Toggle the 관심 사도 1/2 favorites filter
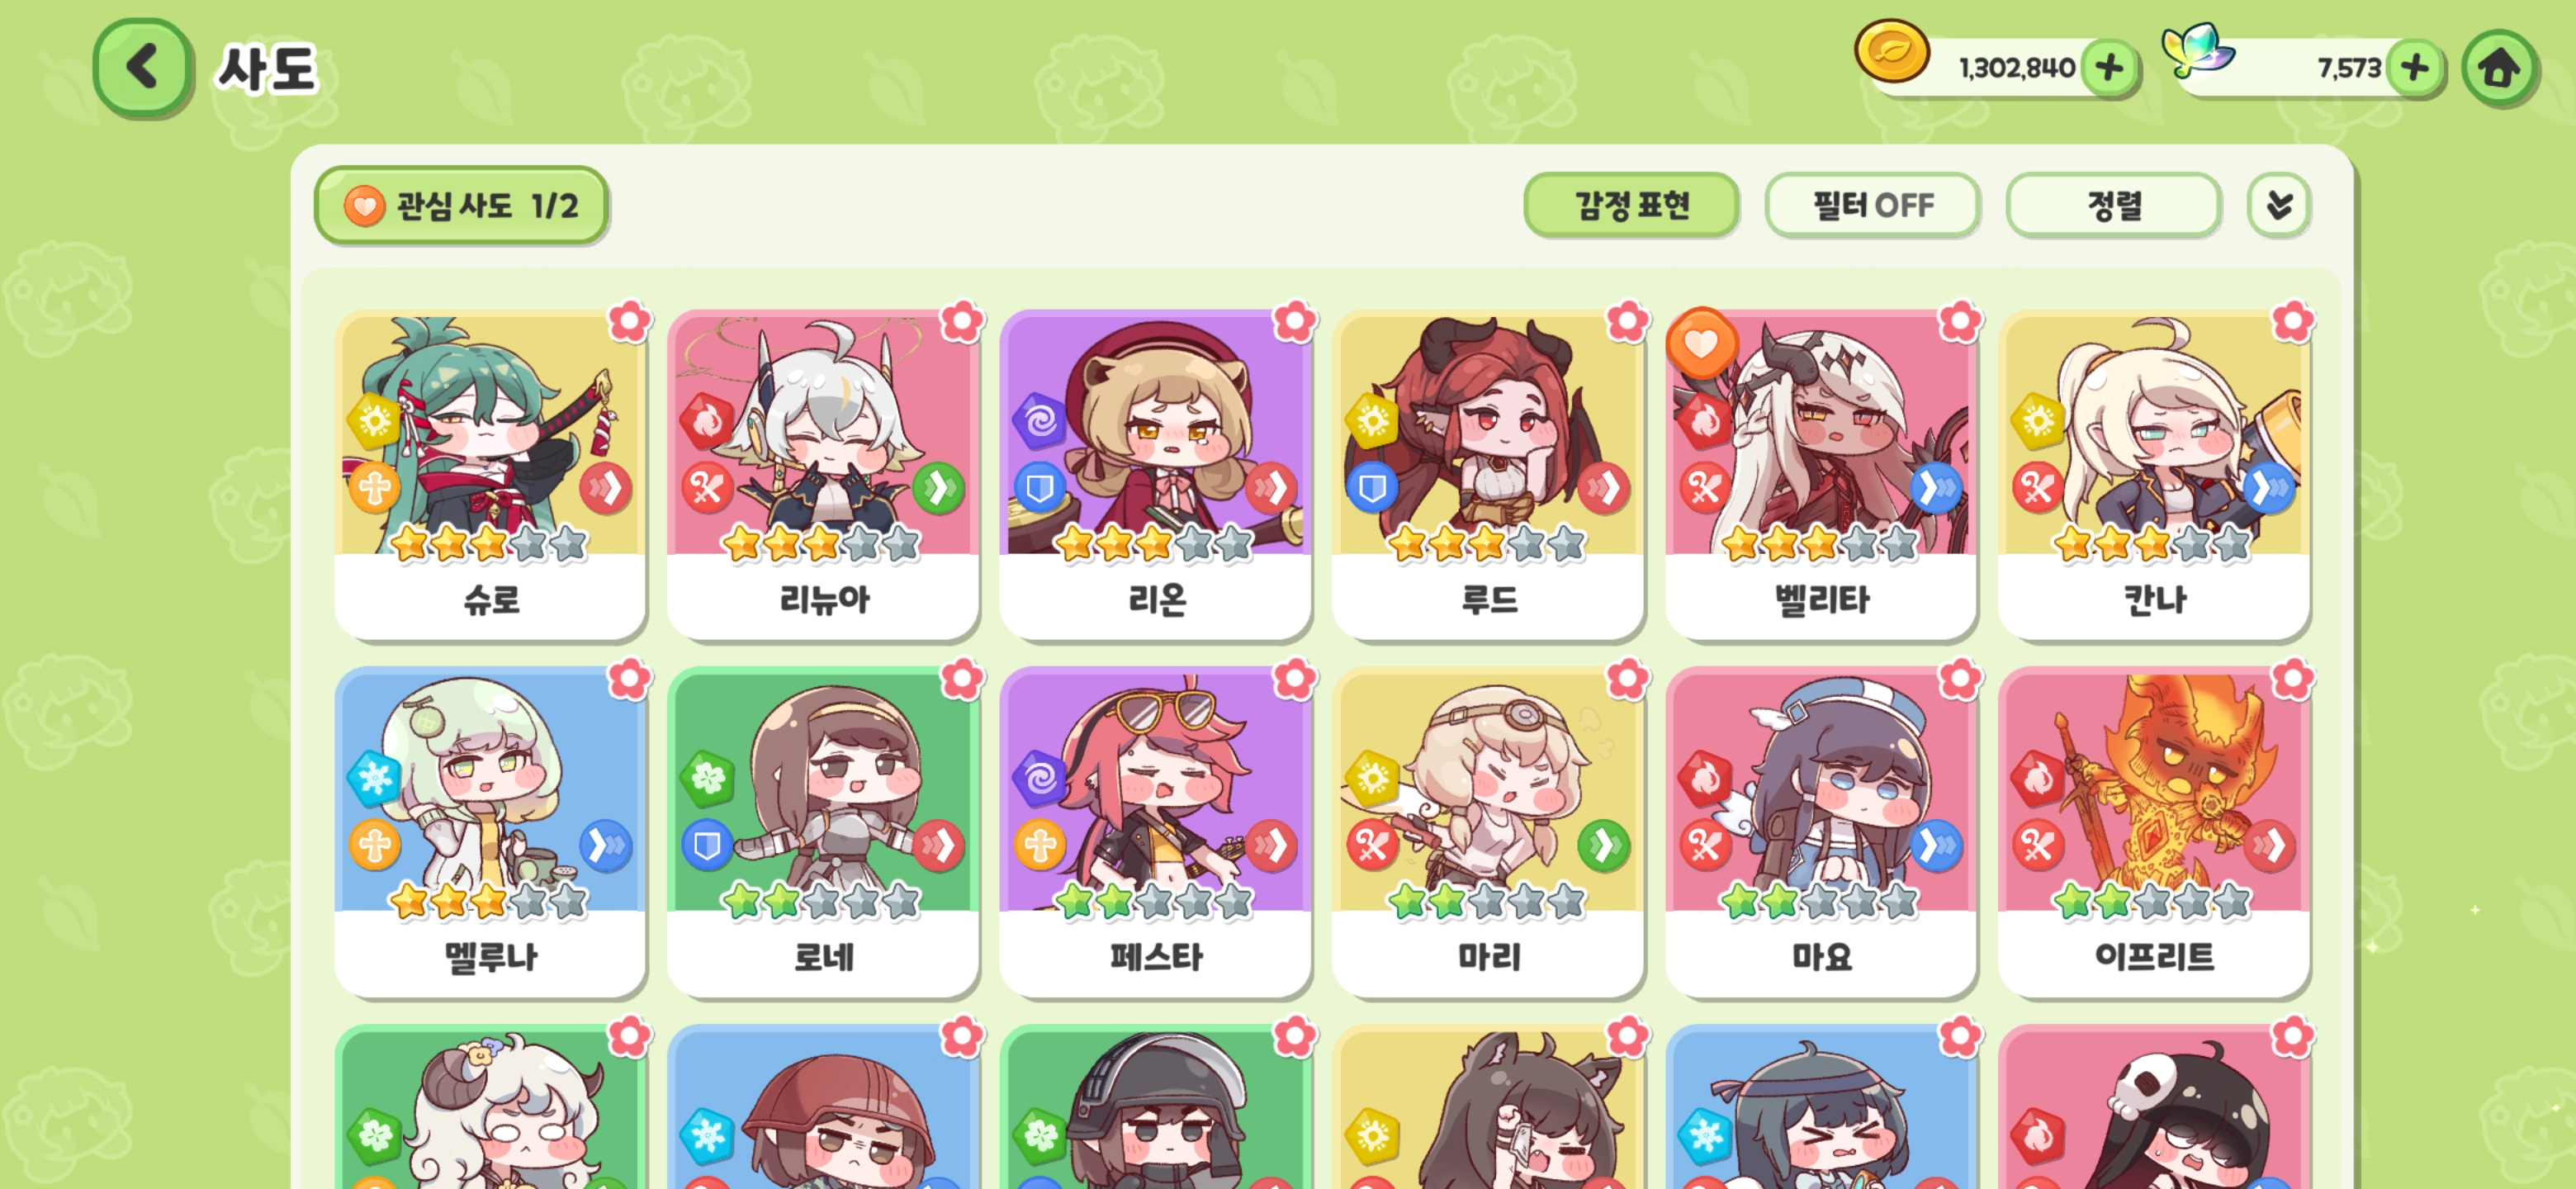Screen dimensions: 2576x1189 pyautogui.click(x=461, y=205)
